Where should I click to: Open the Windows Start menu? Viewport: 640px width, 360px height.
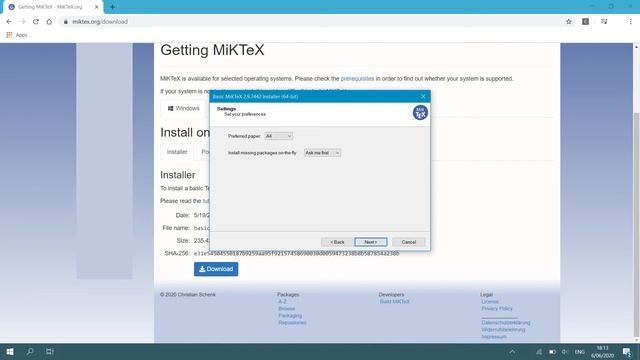(x=10, y=351)
